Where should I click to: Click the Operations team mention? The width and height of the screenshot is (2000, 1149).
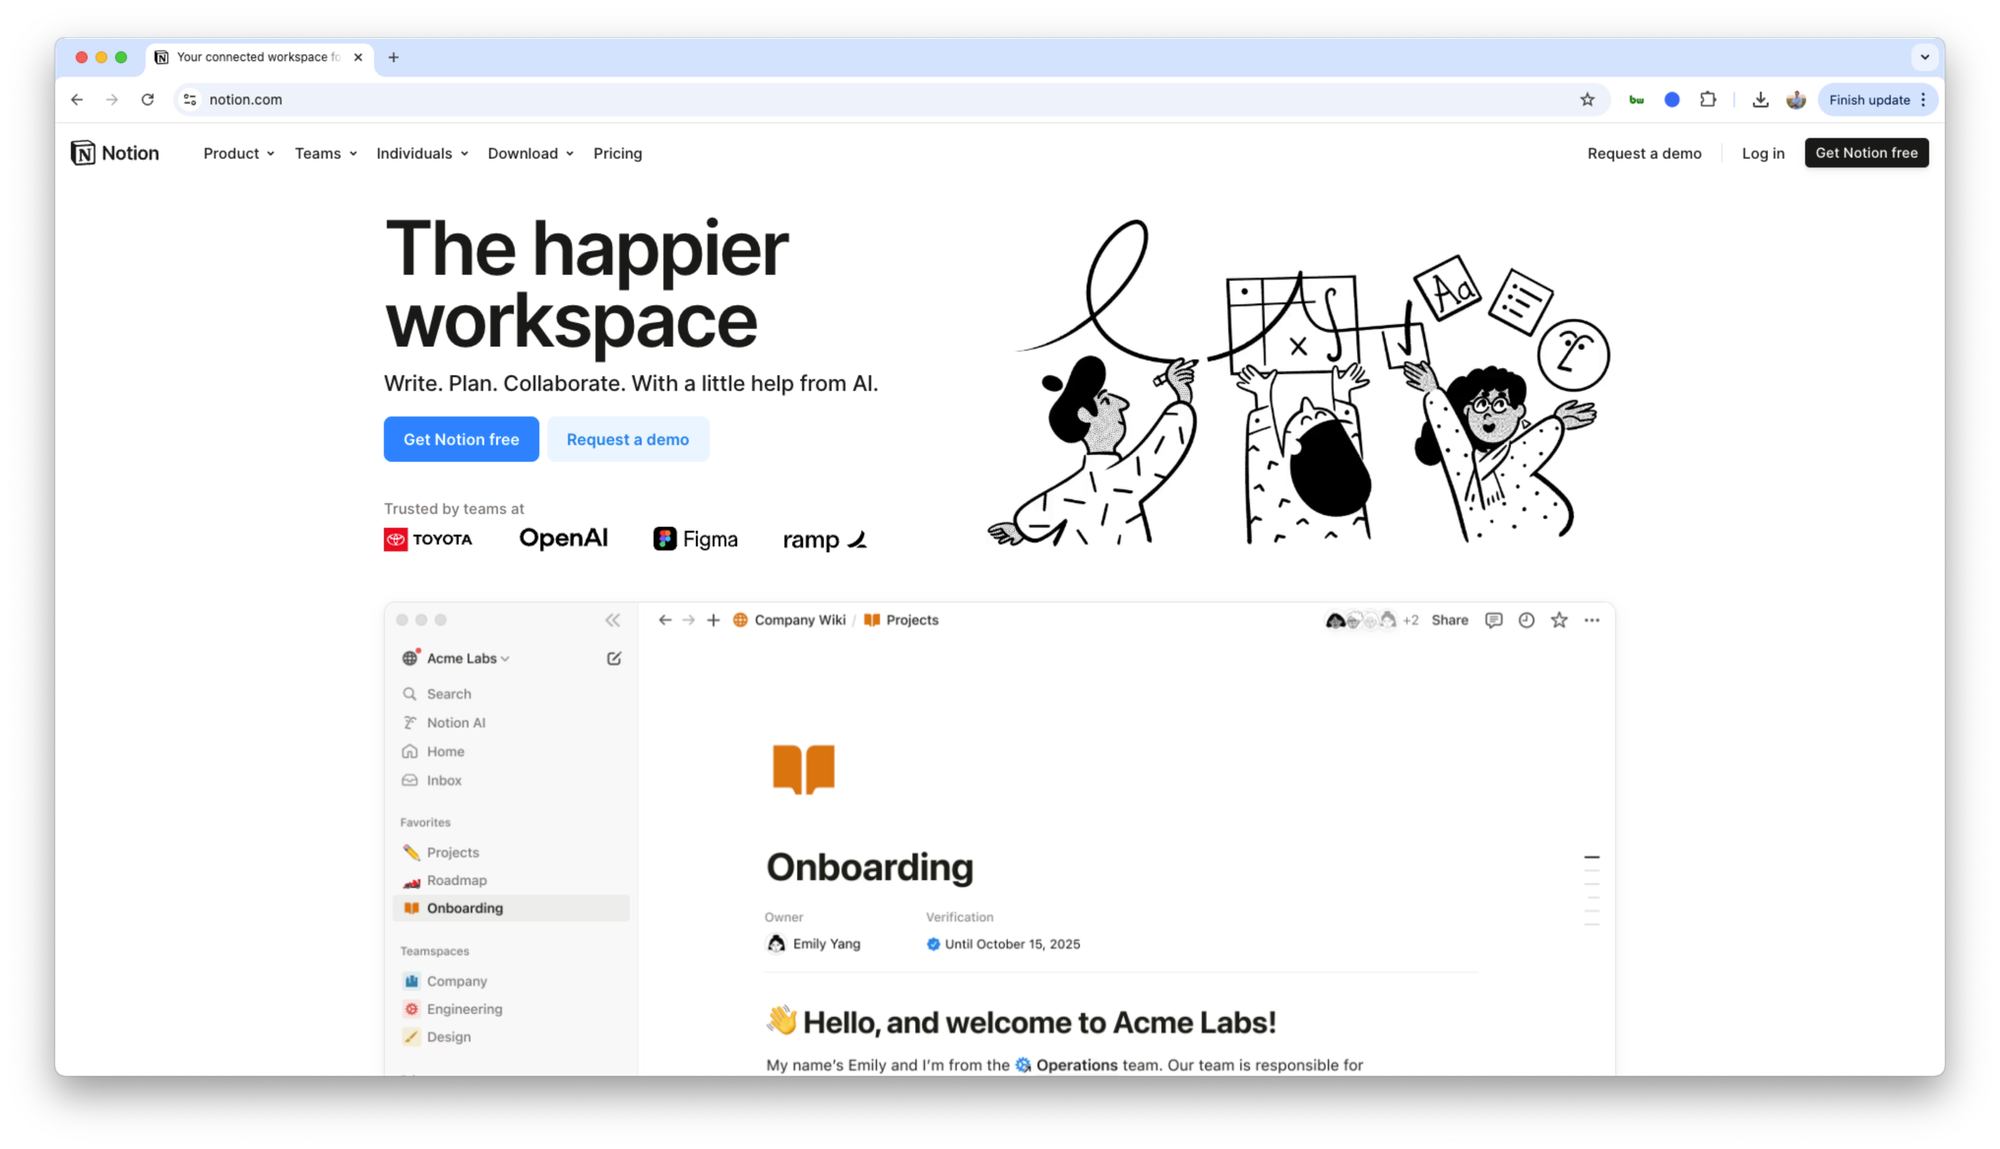tap(1066, 1065)
